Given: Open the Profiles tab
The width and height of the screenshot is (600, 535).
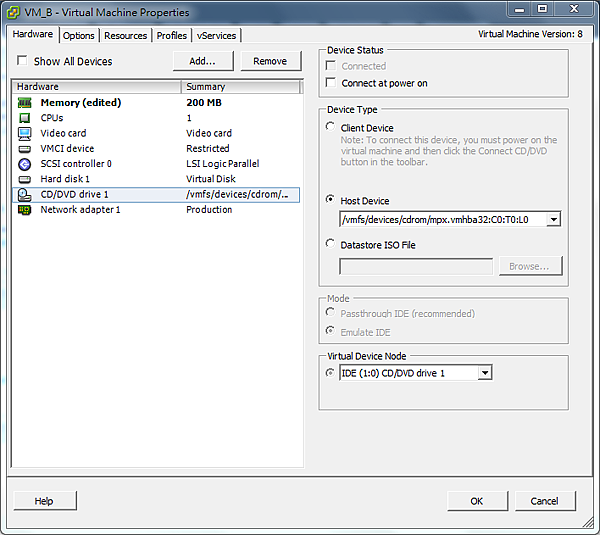Looking at the screenshot, I should tap(172, 36).
